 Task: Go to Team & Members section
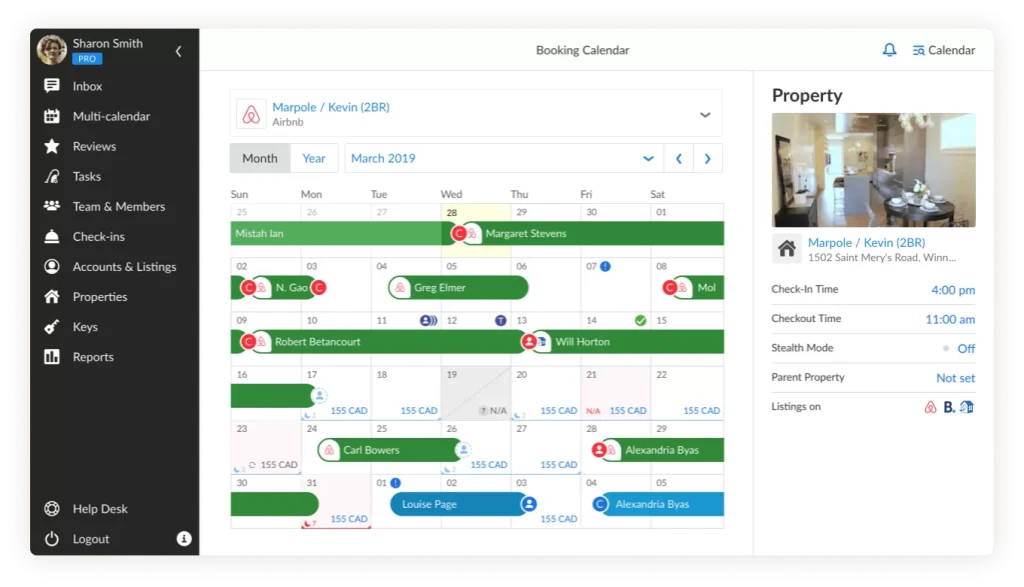point(118,207)
